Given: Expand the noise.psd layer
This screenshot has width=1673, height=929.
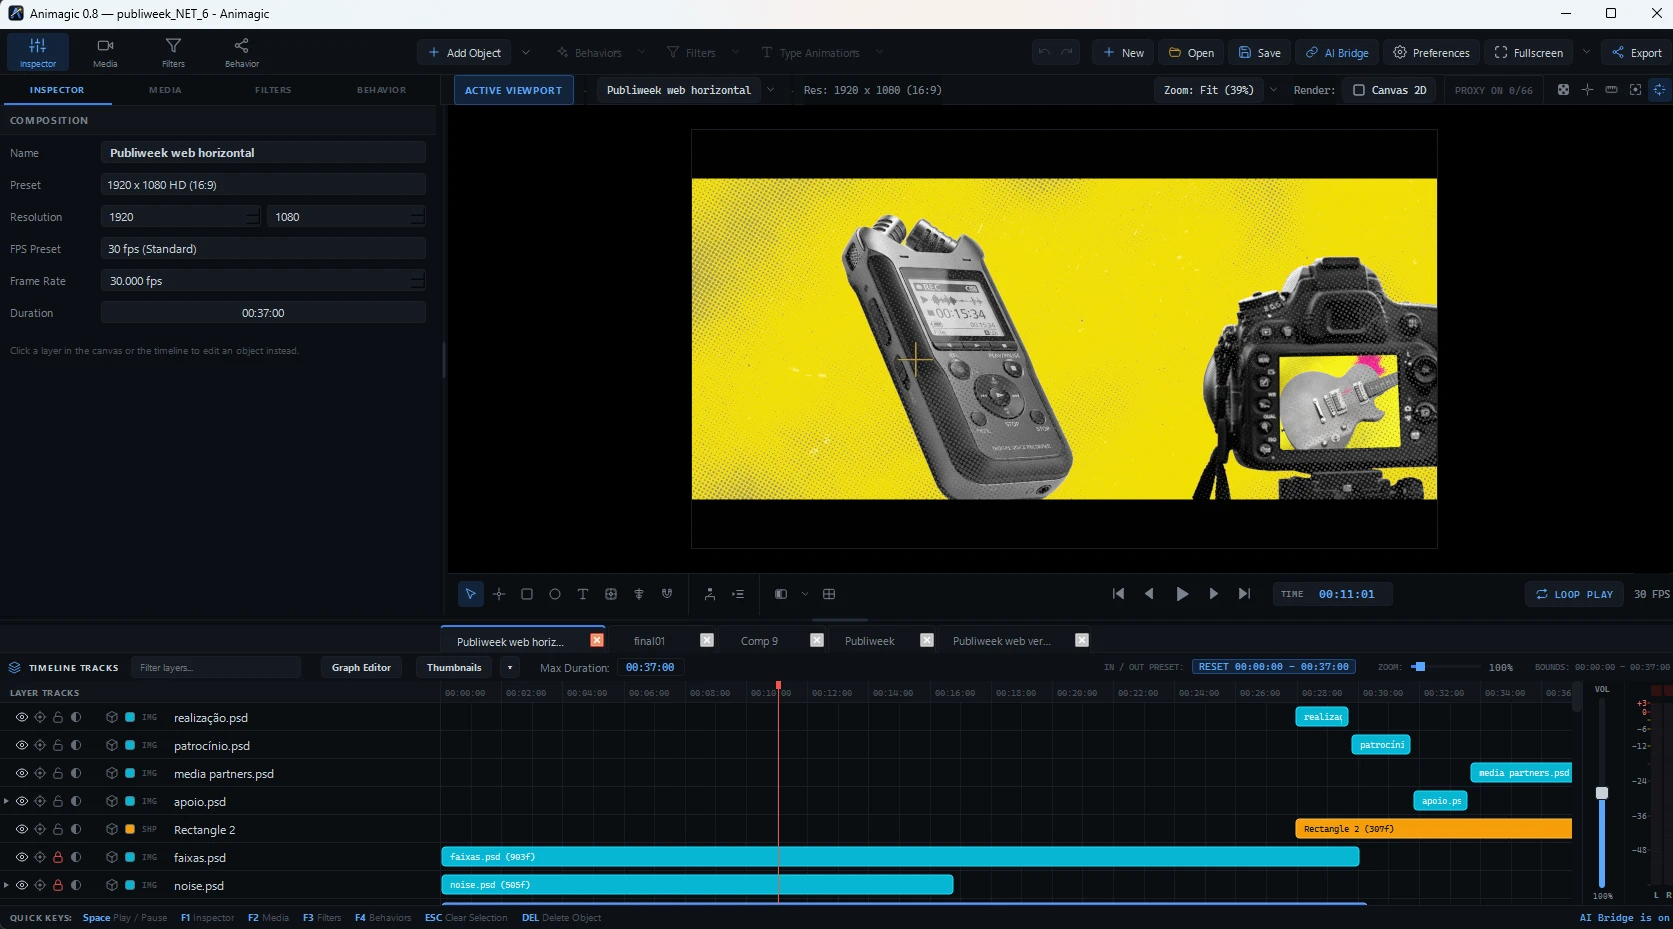Looking at the screenshot, I should pyautogui.click(x=6, y=885).
